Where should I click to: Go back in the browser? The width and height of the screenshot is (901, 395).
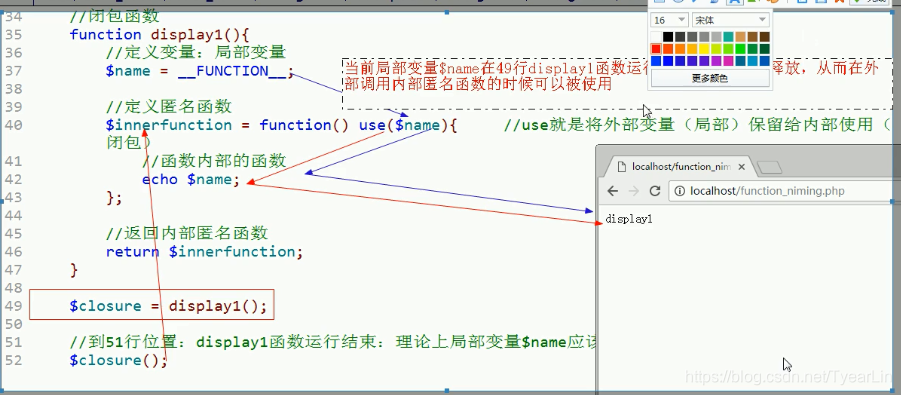click(613, 191)
